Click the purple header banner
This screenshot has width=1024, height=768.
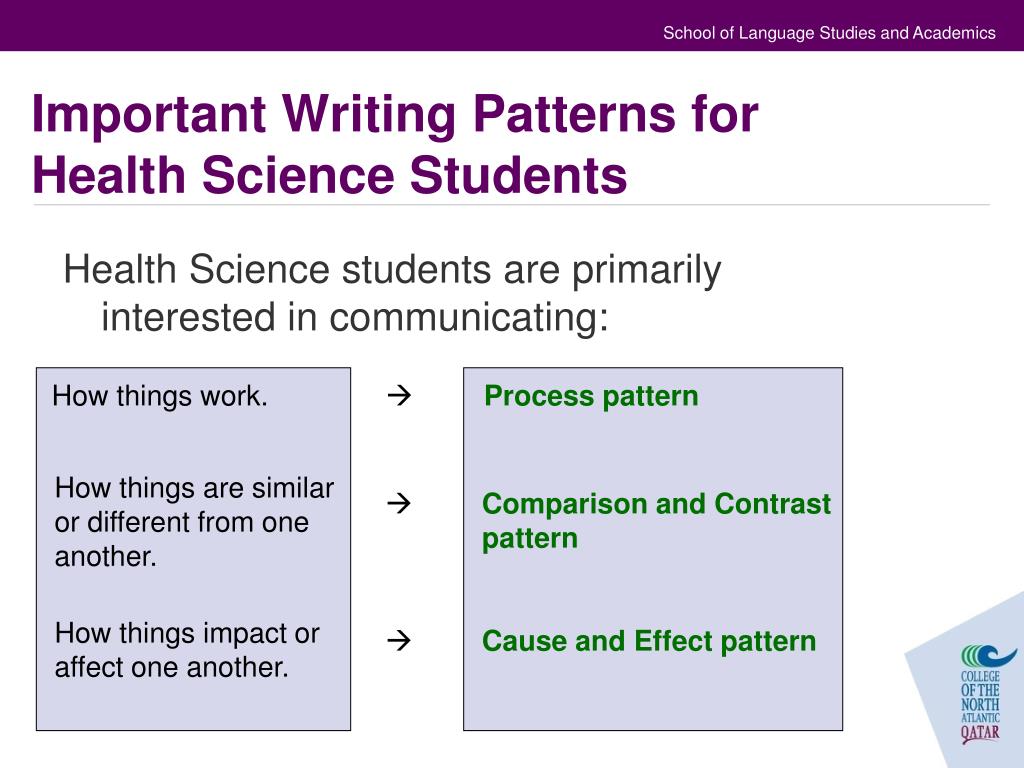pos(512,25)
